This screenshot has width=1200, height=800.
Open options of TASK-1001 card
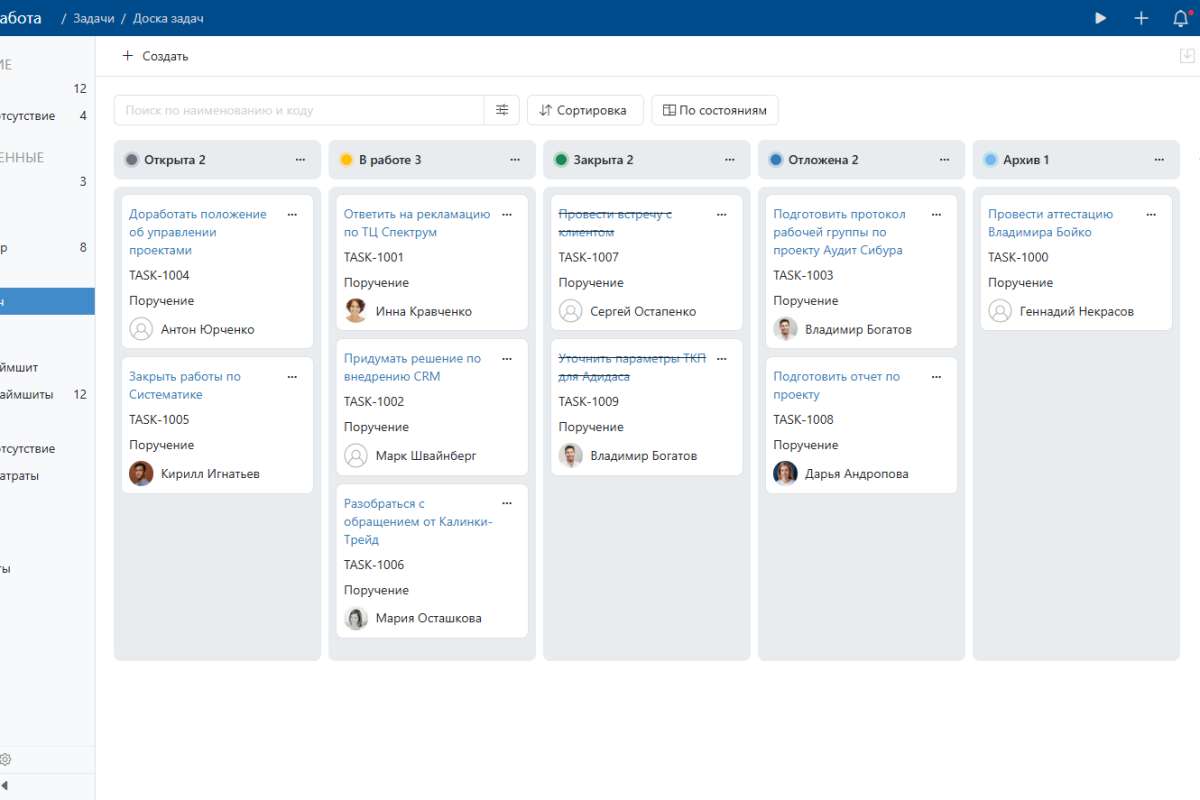coord(507,214)
